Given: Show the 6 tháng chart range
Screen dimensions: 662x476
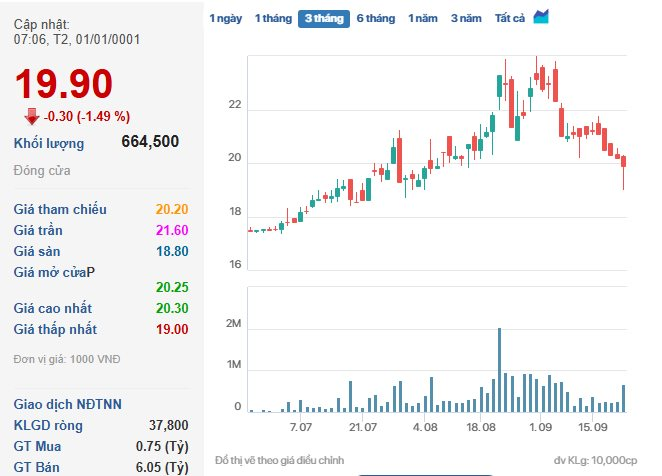Looking at the screenshot, I should click(375, 18).
